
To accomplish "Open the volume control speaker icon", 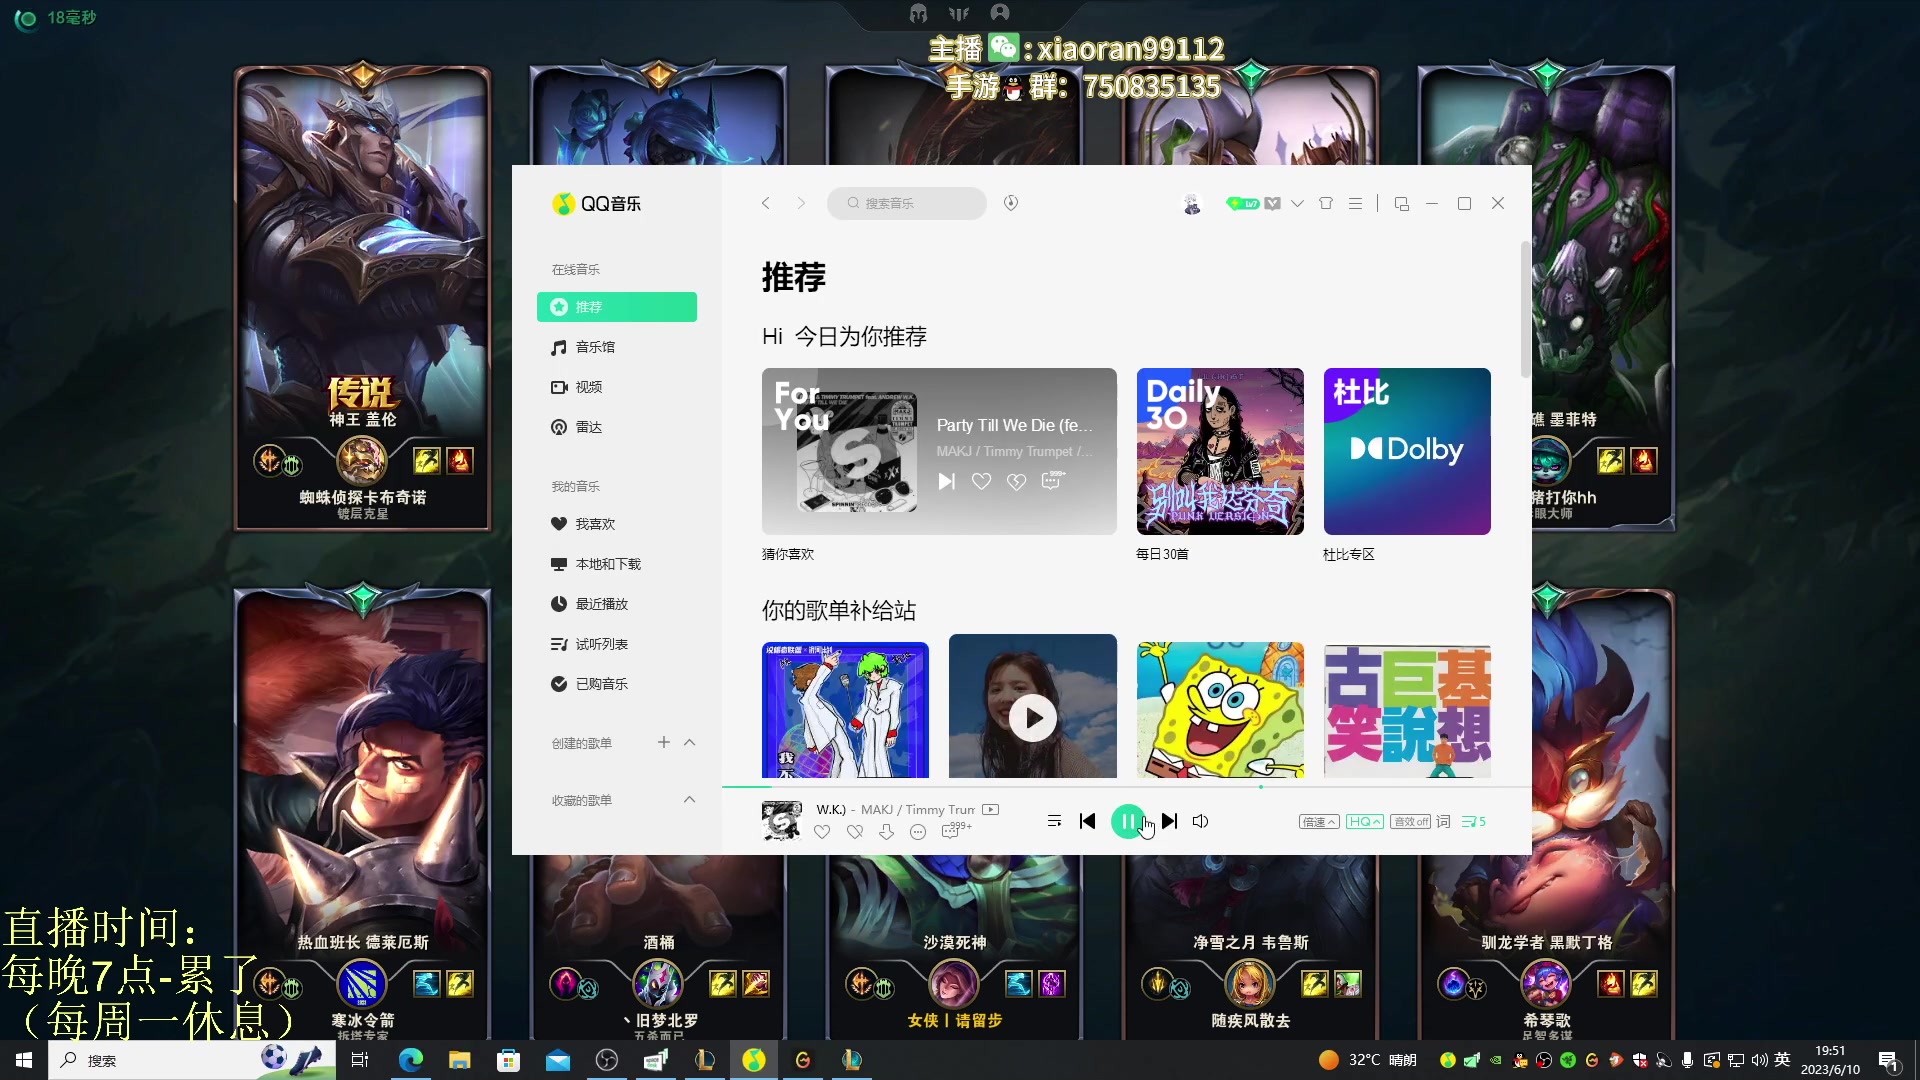I will (x=1201, y=821).
